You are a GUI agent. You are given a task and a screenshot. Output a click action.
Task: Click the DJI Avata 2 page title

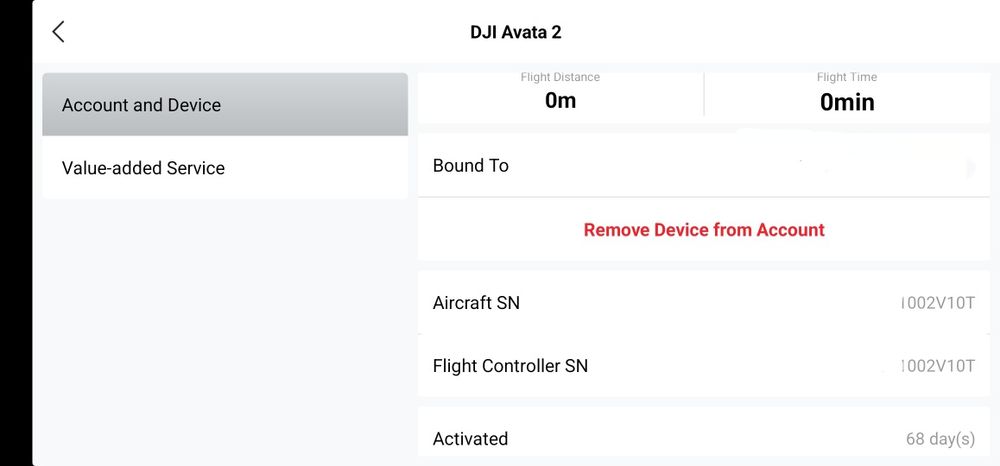(x=516, y=32)
